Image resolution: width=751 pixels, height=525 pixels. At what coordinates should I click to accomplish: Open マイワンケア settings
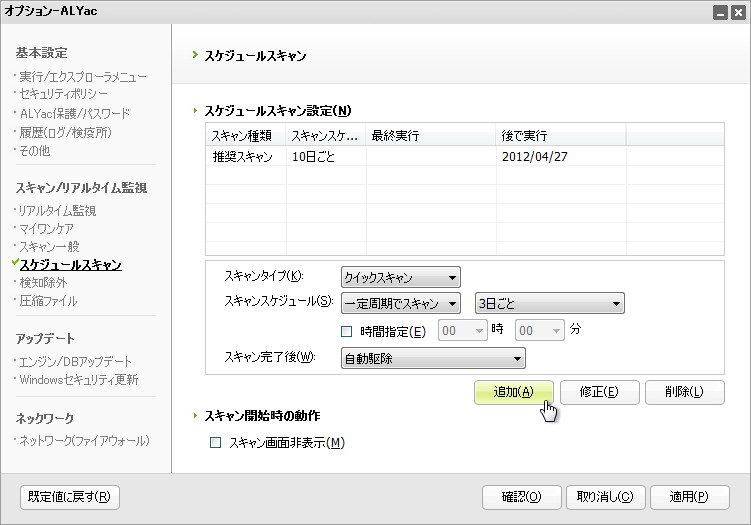[x=46, y=228]
